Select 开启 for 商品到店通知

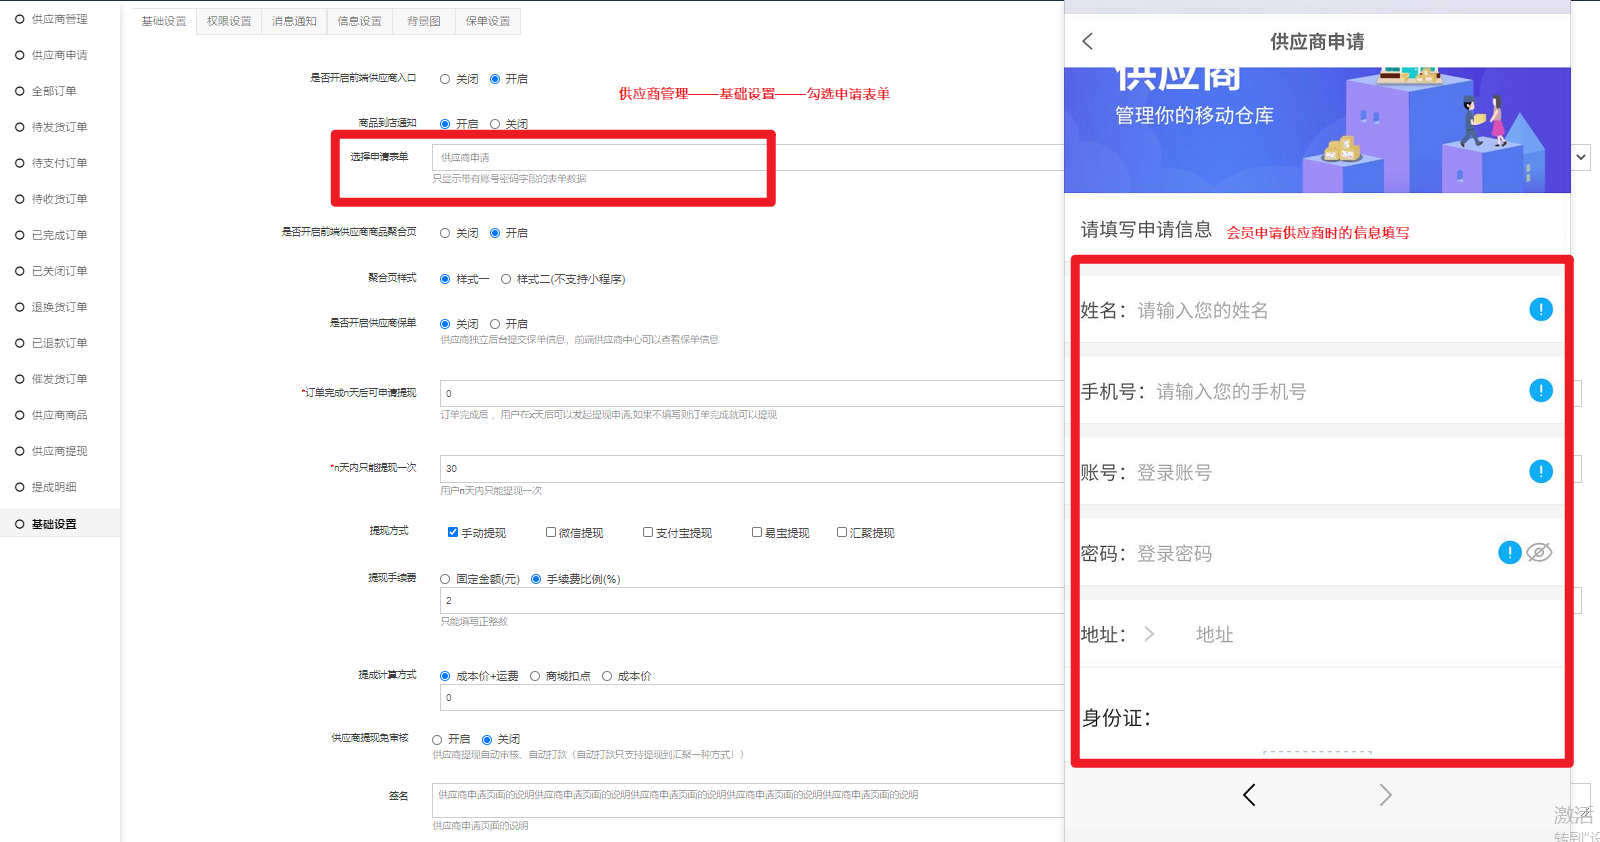[445, 124]
